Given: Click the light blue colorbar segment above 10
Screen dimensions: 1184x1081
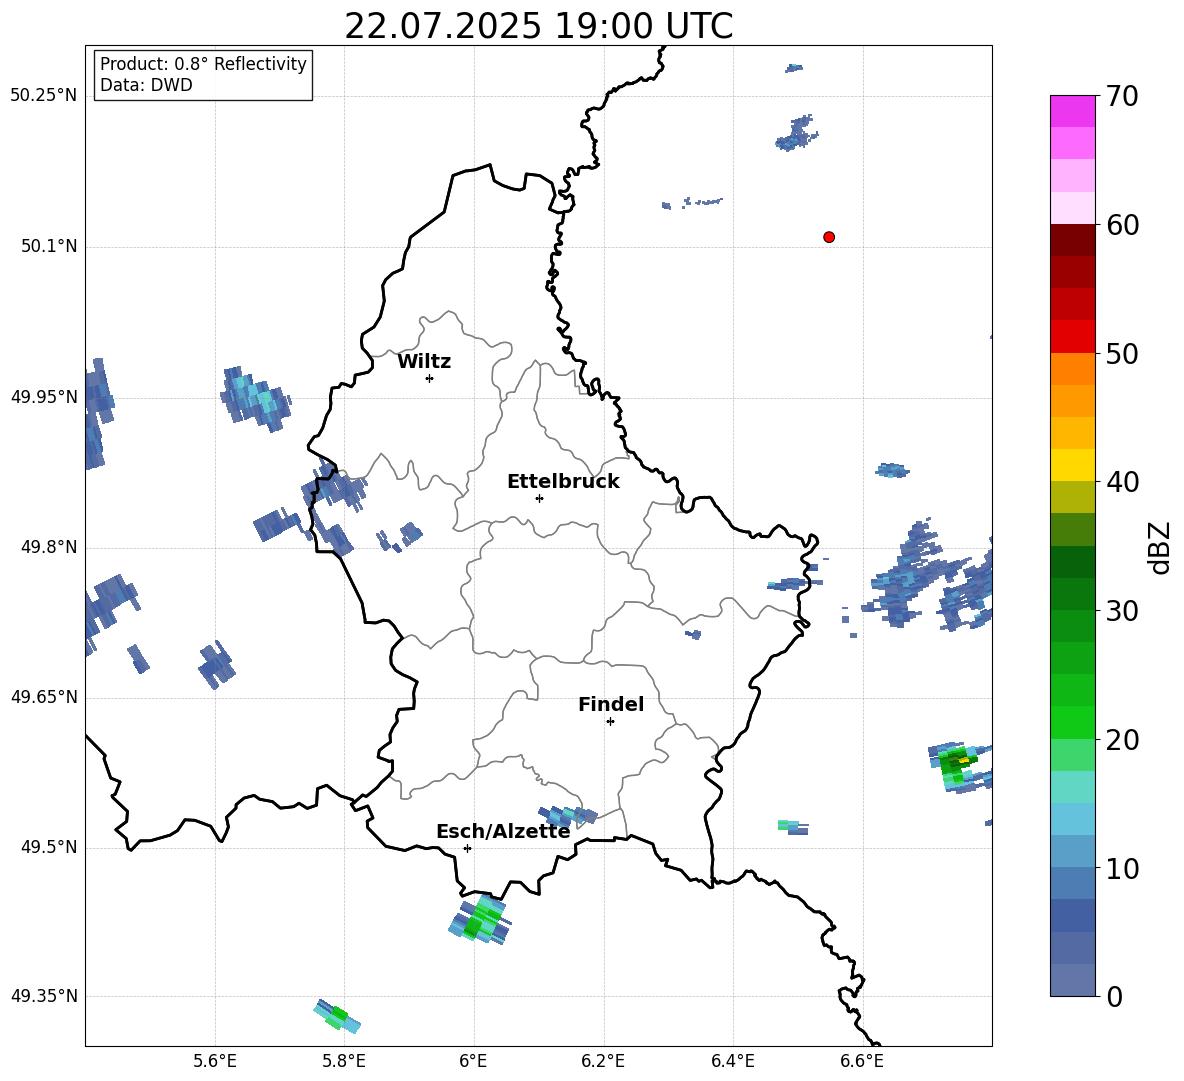Looking at the screenshot, I should point(1073,819).
